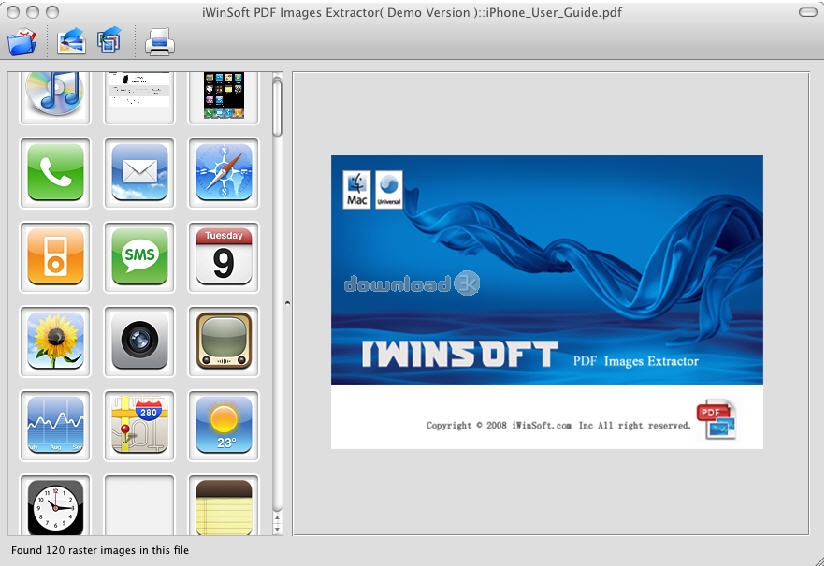The width and height of the screenshot is (825, 566).
Task: Select the Maps 280 icon thumbnail
Action: coord(139,426)
